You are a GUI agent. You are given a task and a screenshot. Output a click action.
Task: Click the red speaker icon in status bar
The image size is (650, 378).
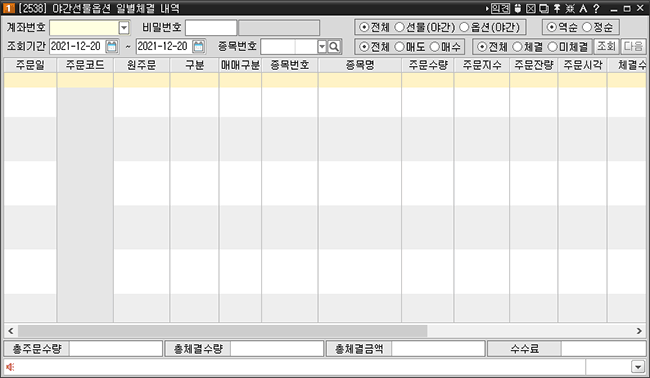click(x=10, y=367)
